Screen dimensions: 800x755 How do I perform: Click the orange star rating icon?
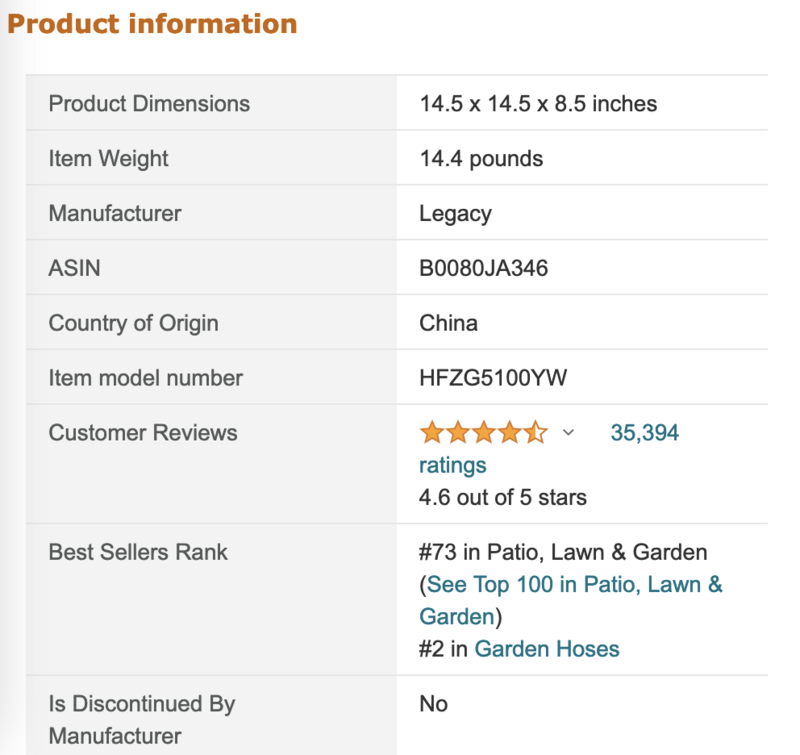coord(483,433)
